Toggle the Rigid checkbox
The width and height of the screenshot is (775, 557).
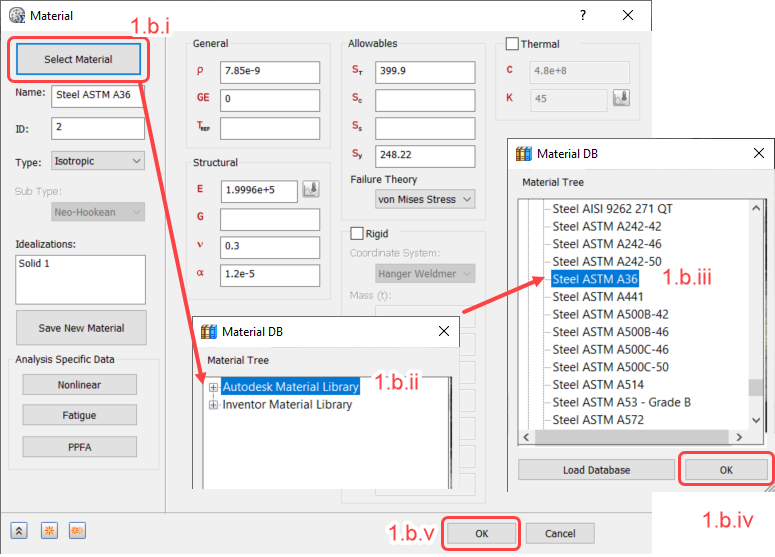(x=356, y=233)
